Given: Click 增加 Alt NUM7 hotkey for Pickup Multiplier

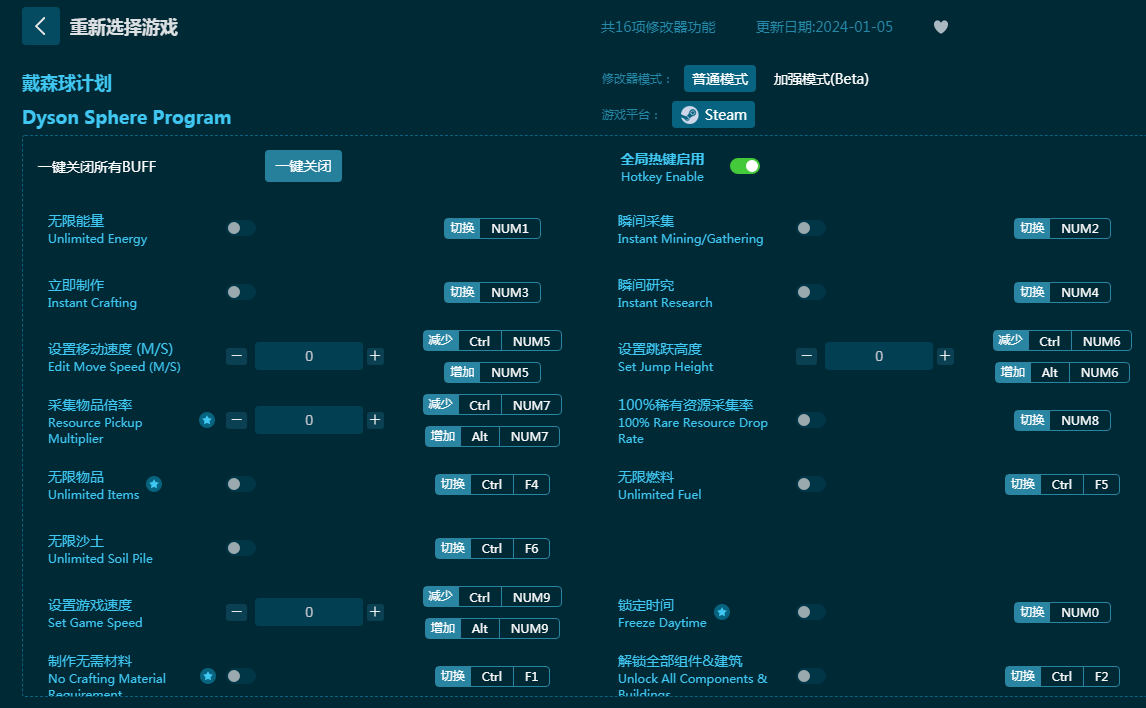Looking at the screenshot, I should pyautogui.click(x=492, y=436).
